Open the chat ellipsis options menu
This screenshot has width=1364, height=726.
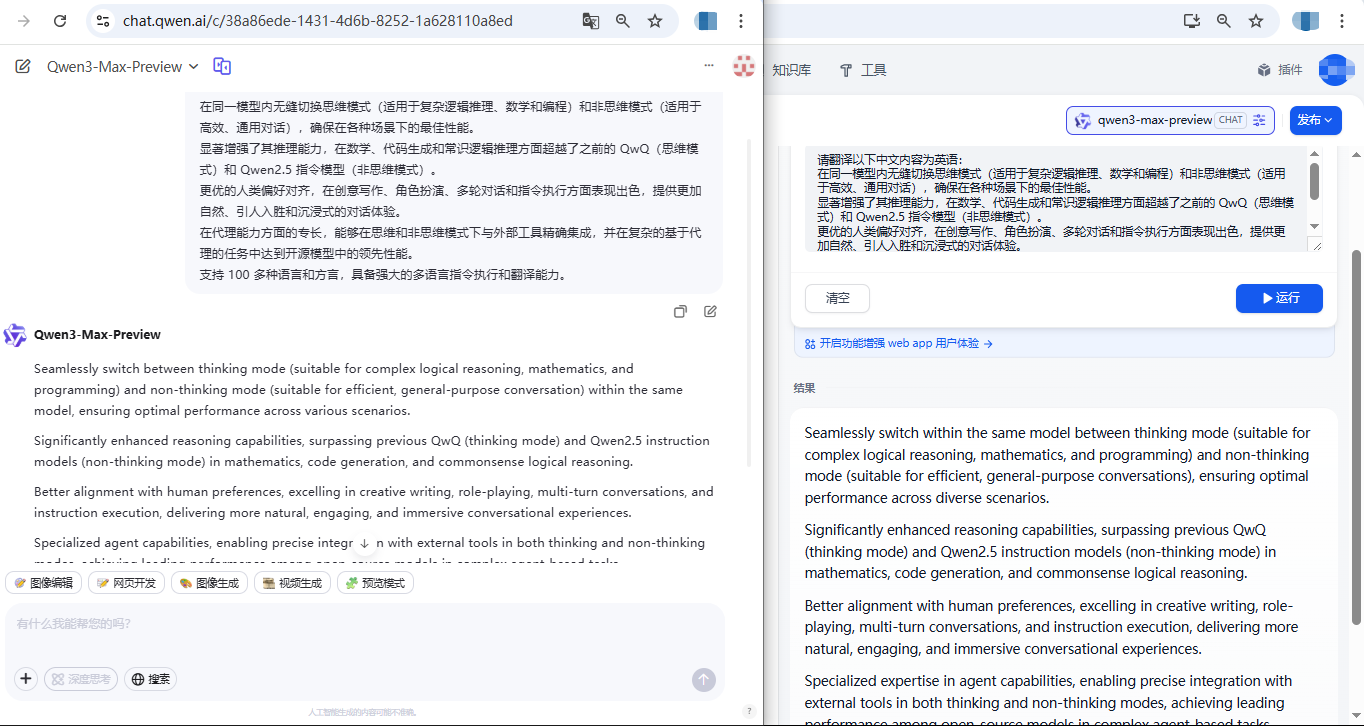click(x=709, y=66)
